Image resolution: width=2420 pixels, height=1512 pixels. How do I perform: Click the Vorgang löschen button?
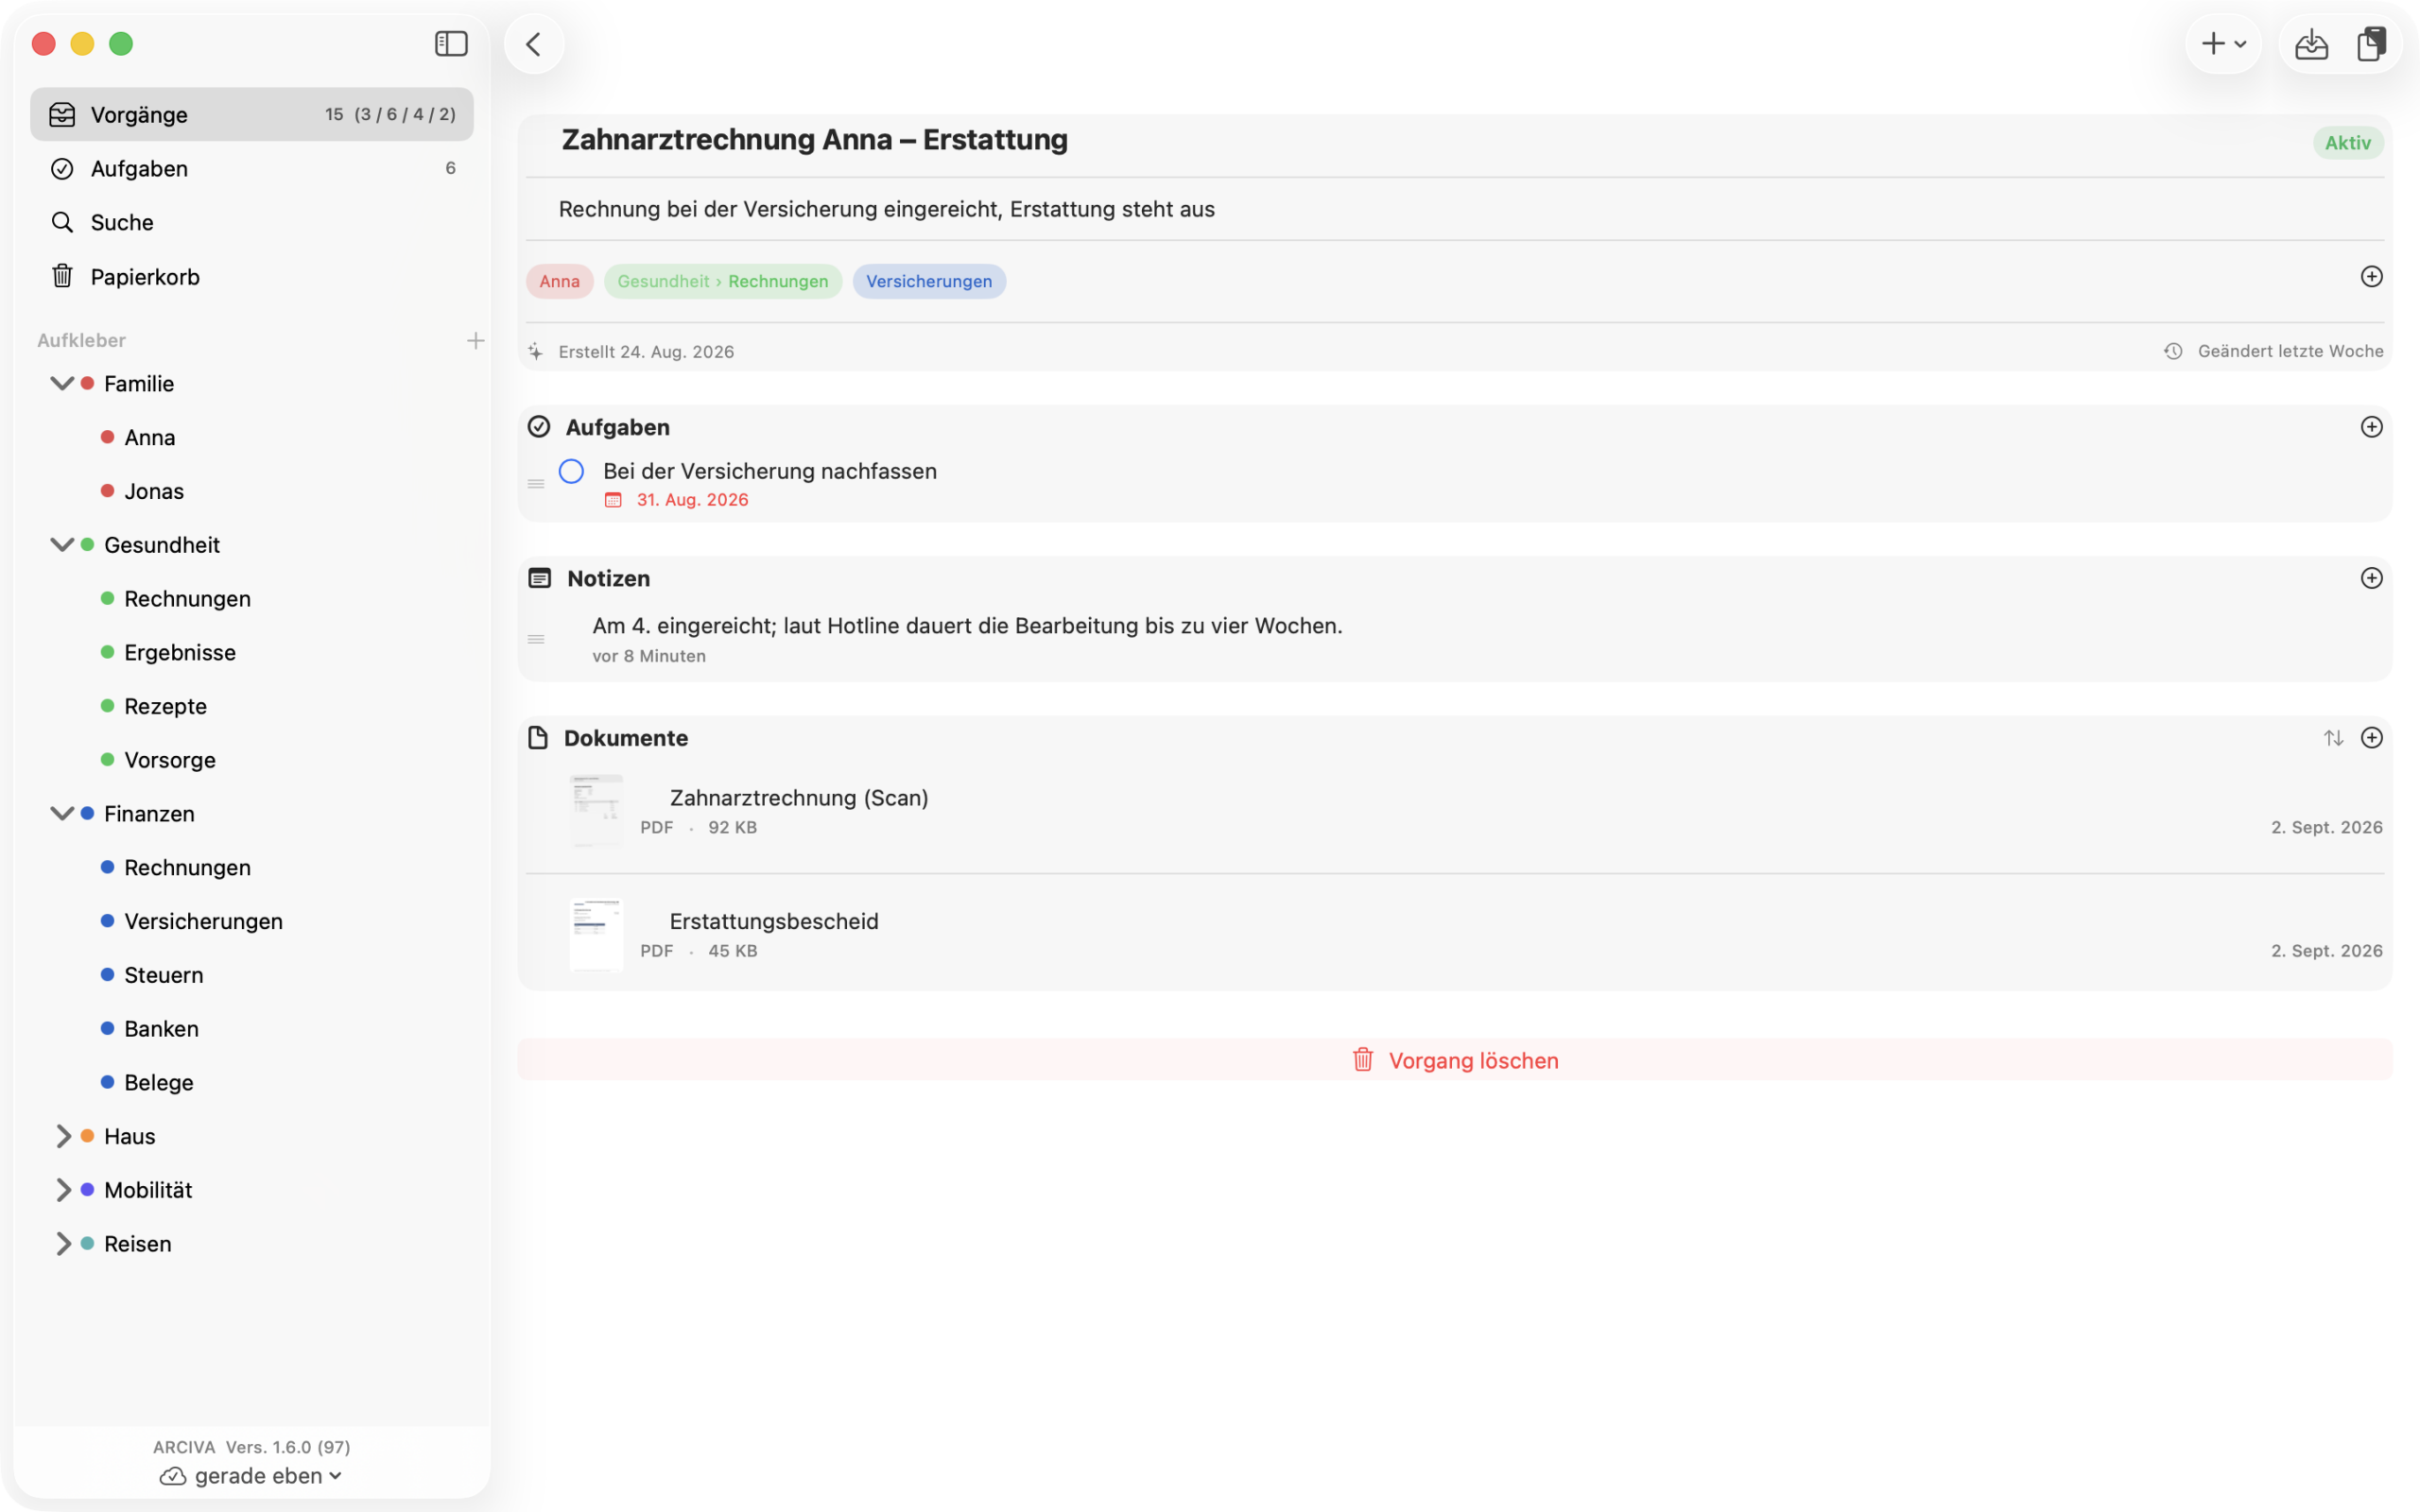1455,1060
